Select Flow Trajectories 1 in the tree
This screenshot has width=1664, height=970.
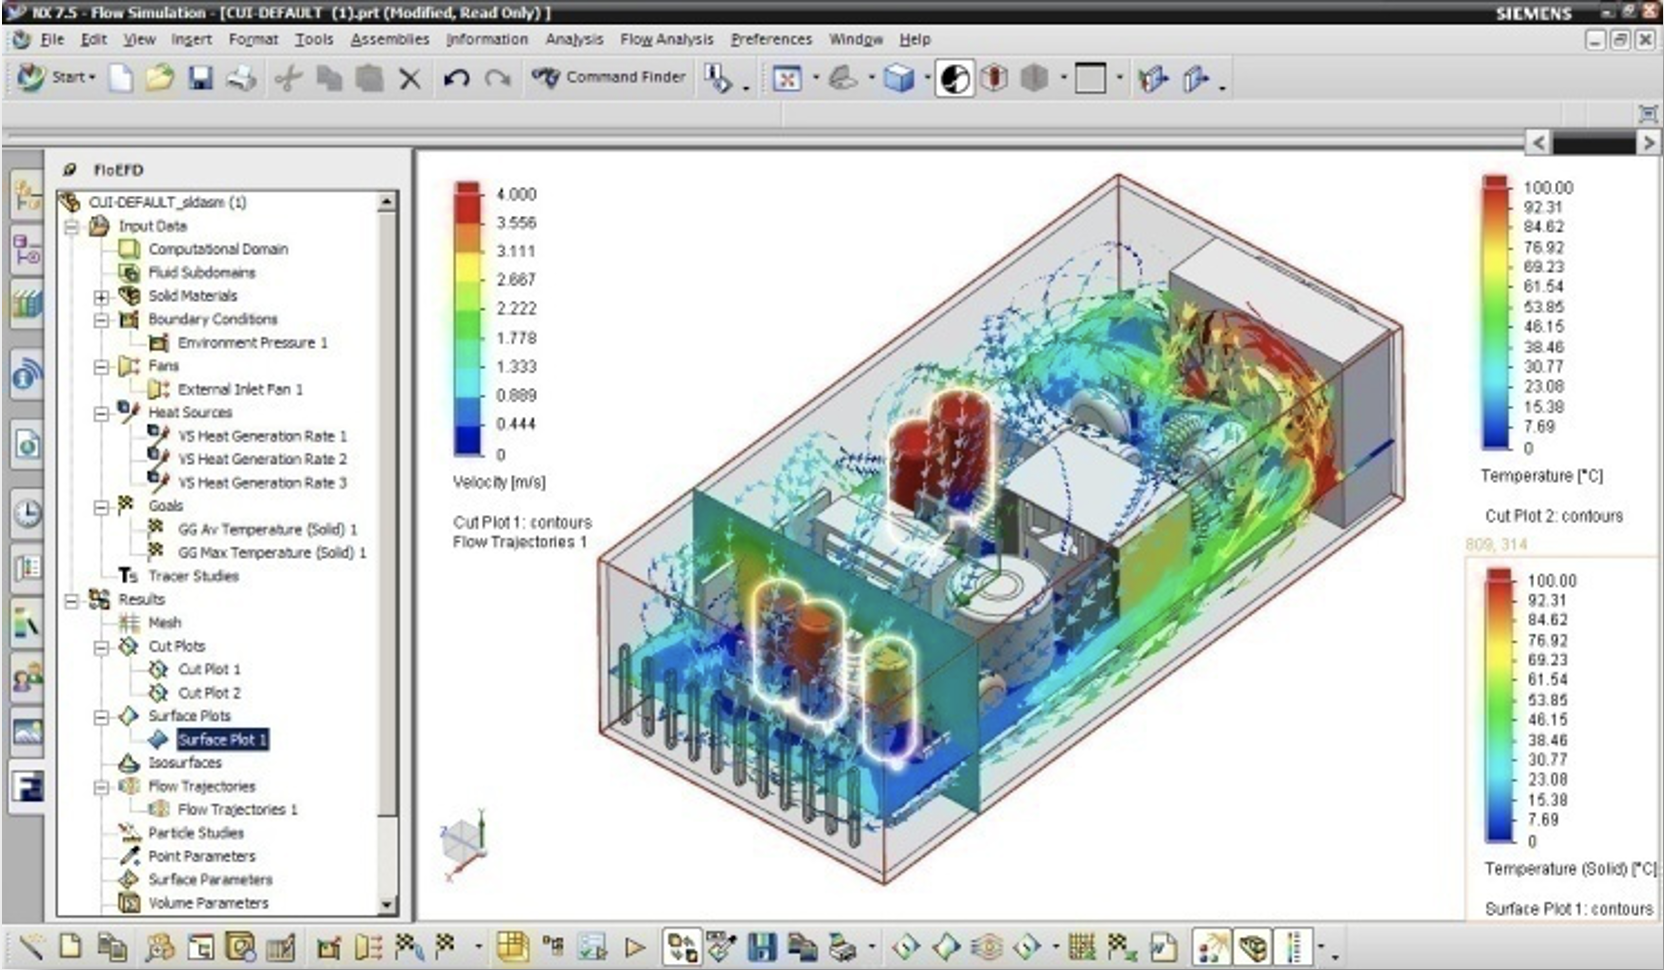[235, 810]
